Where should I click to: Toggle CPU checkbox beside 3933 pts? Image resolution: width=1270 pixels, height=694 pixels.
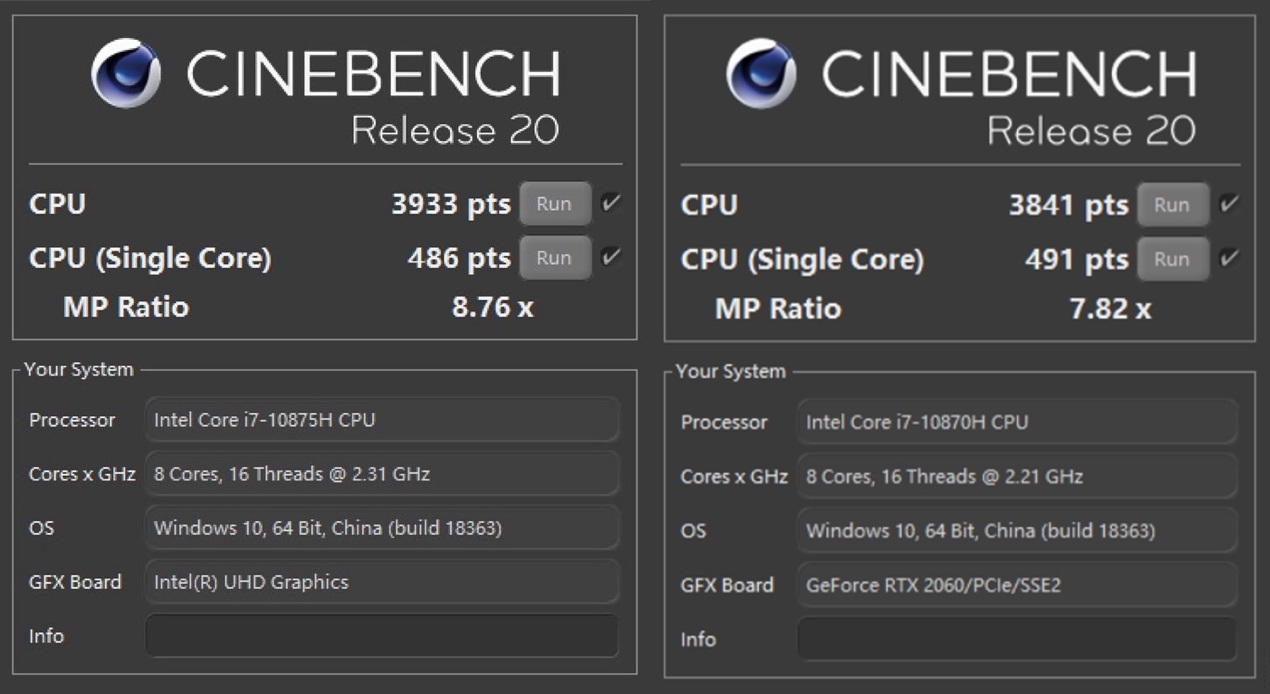(x=610, y=204)
